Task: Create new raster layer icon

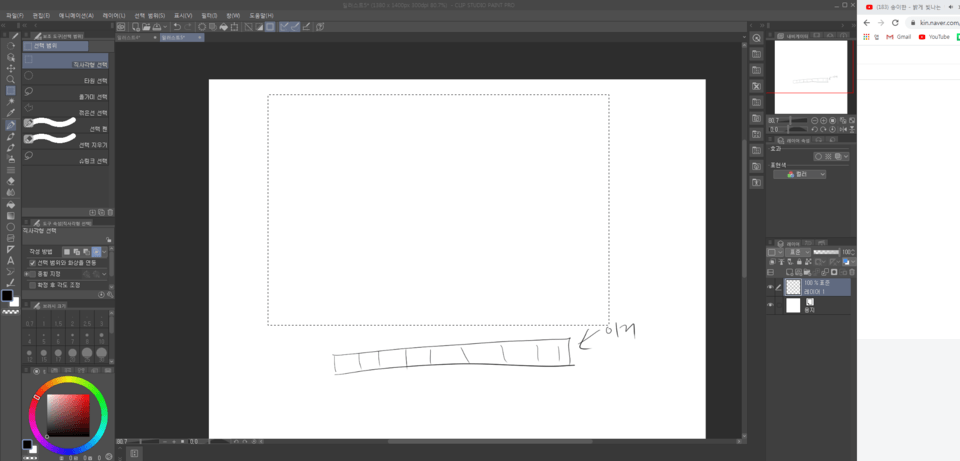Action: 790,272
